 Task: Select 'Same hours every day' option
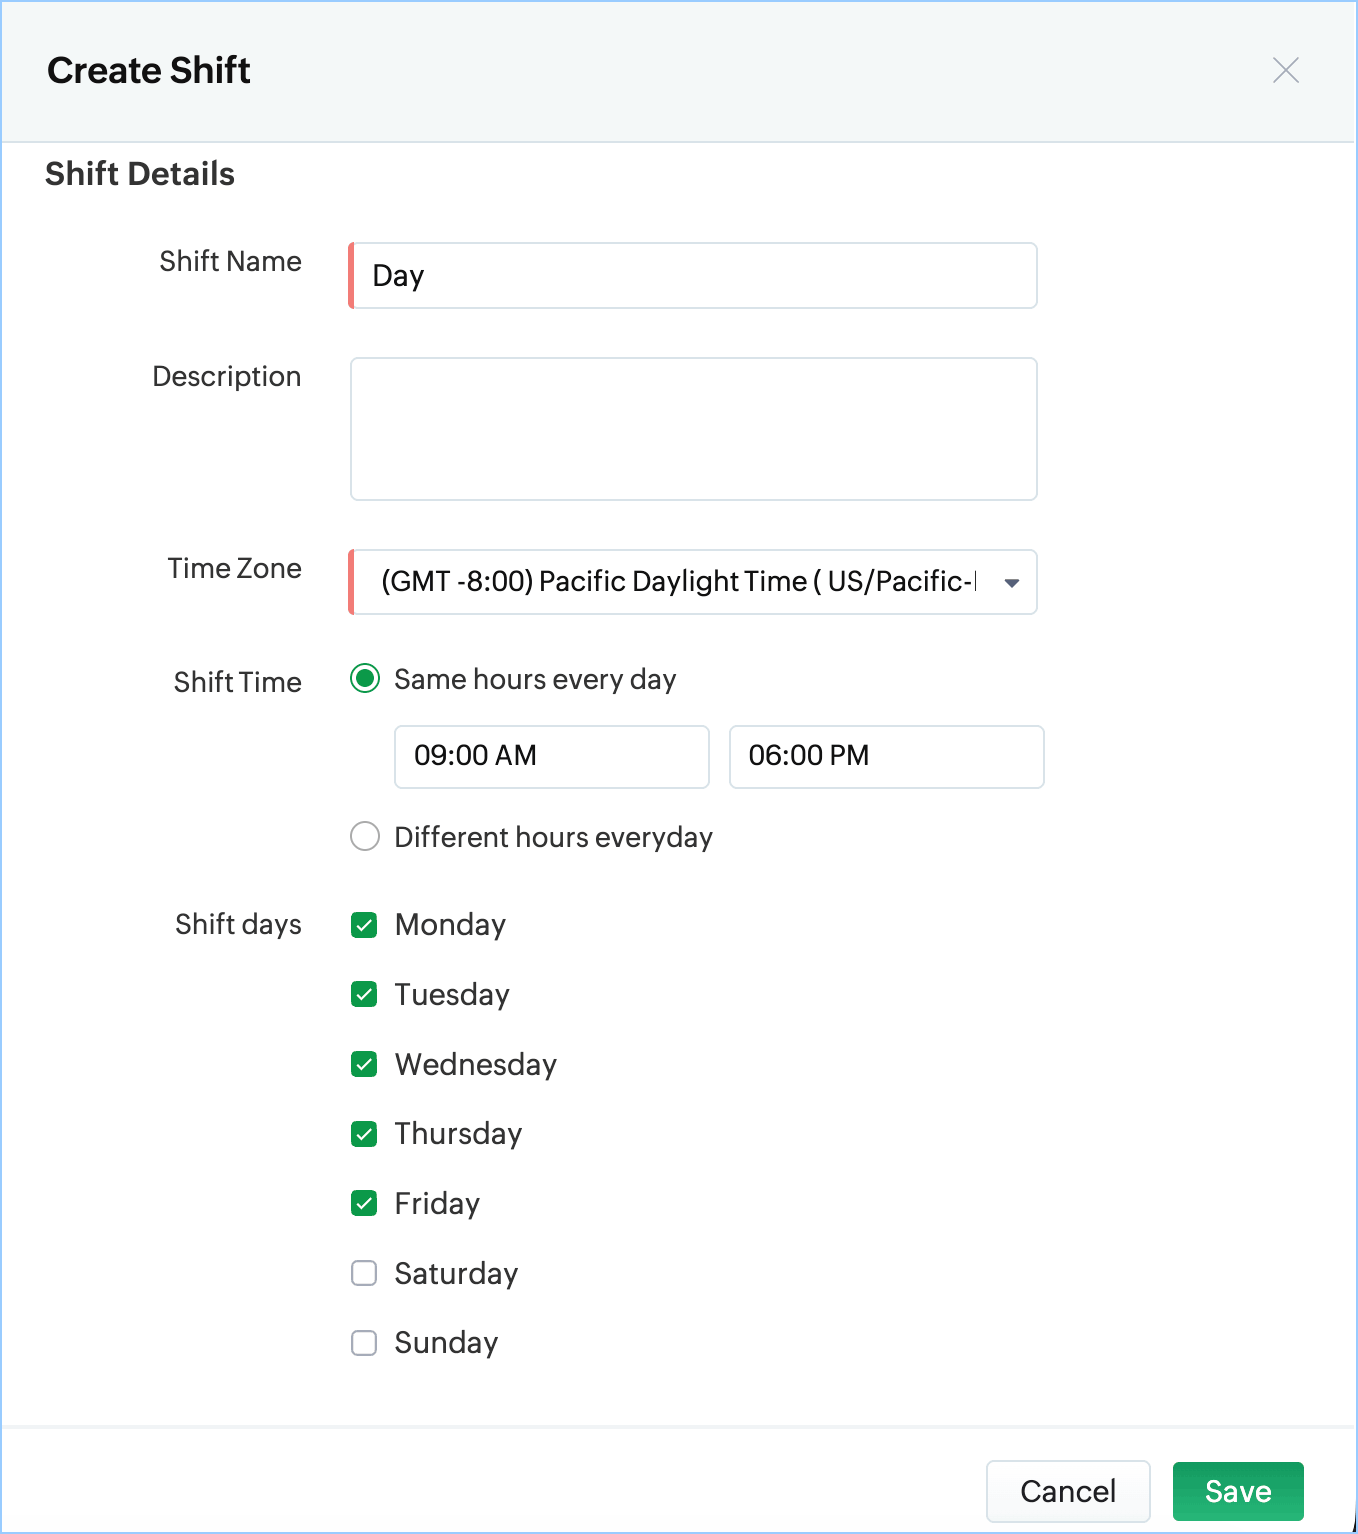[365, 679]
